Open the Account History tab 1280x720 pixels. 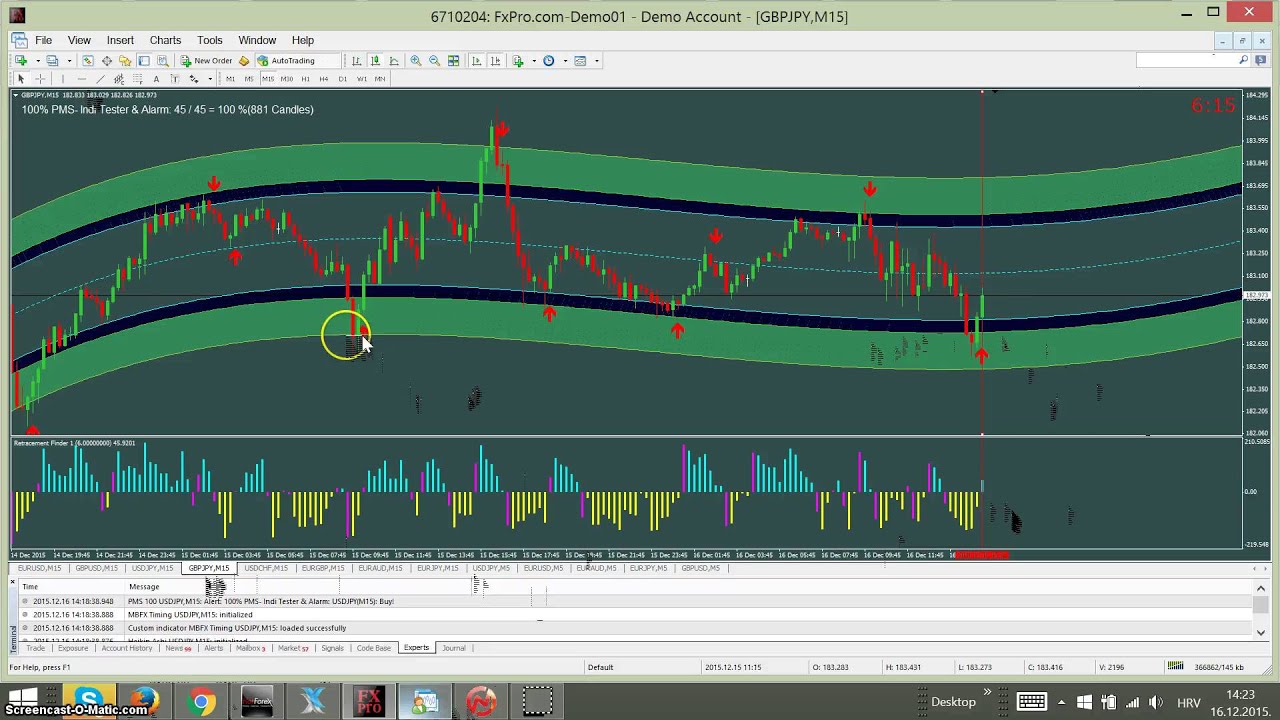[127, 648]
